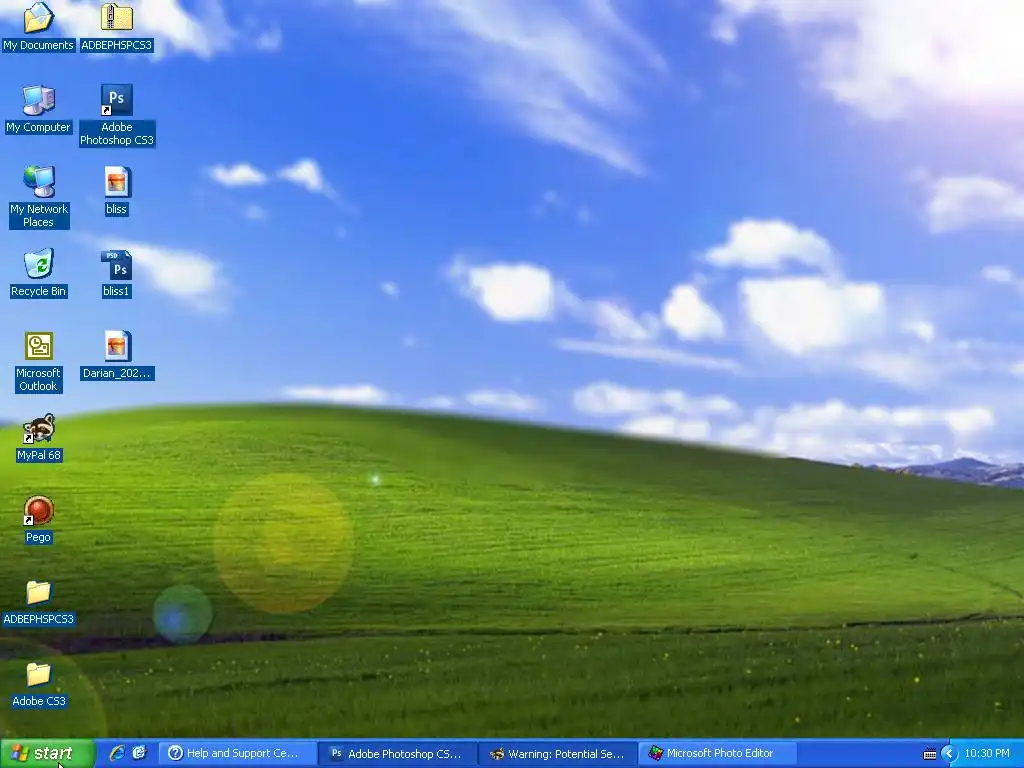Click the 10:30 PM taskbar clock

987,754
